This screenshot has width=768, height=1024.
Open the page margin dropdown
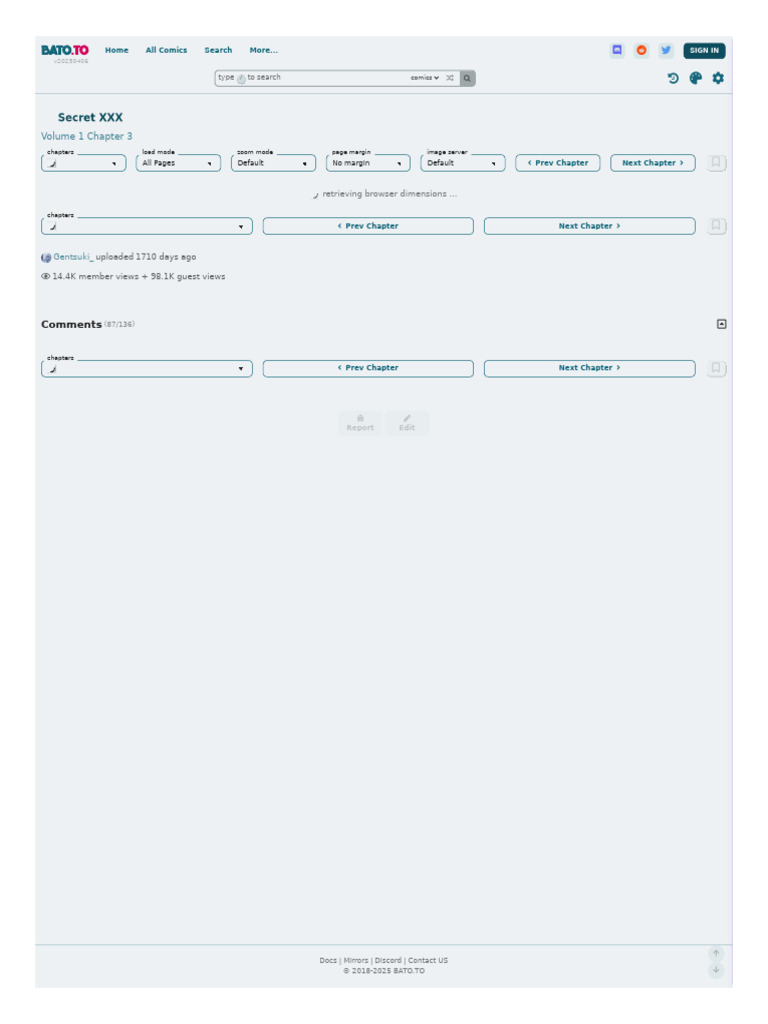[x=368, y=163]
